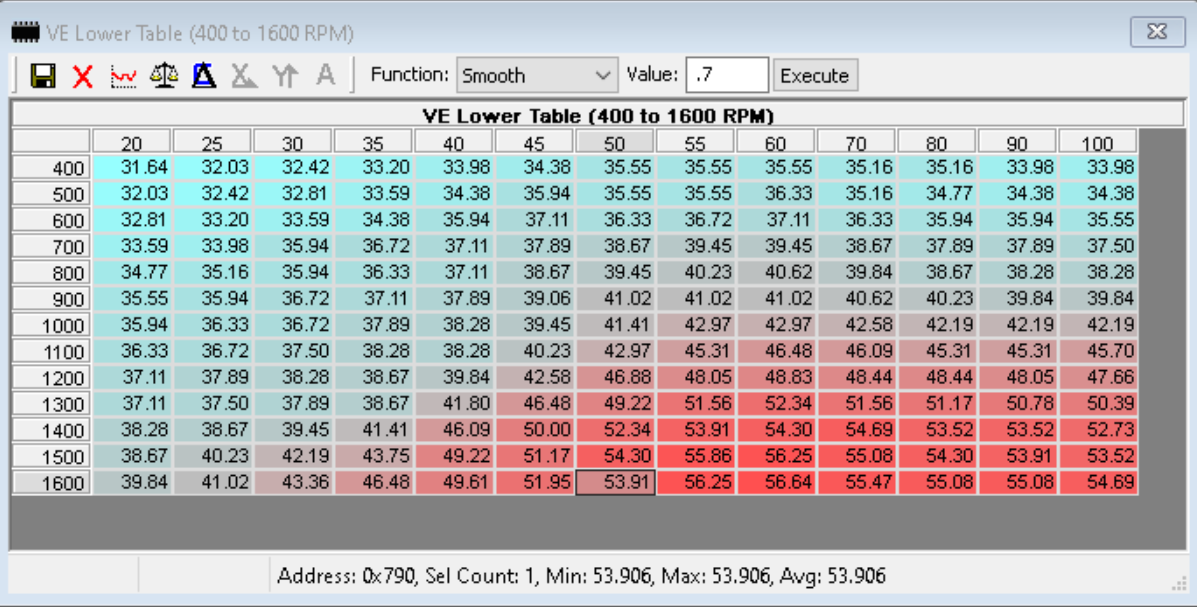
Task: Click the blank top-left table corner cell
Action: click(51, 141)
